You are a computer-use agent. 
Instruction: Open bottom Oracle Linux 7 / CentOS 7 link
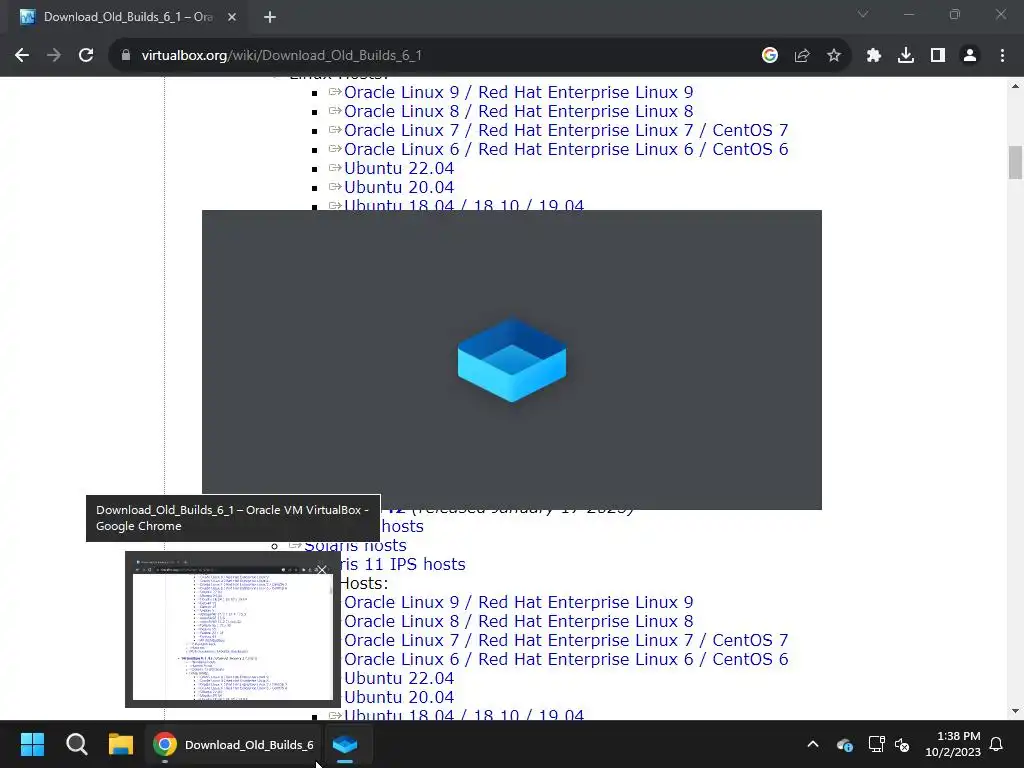566,640
